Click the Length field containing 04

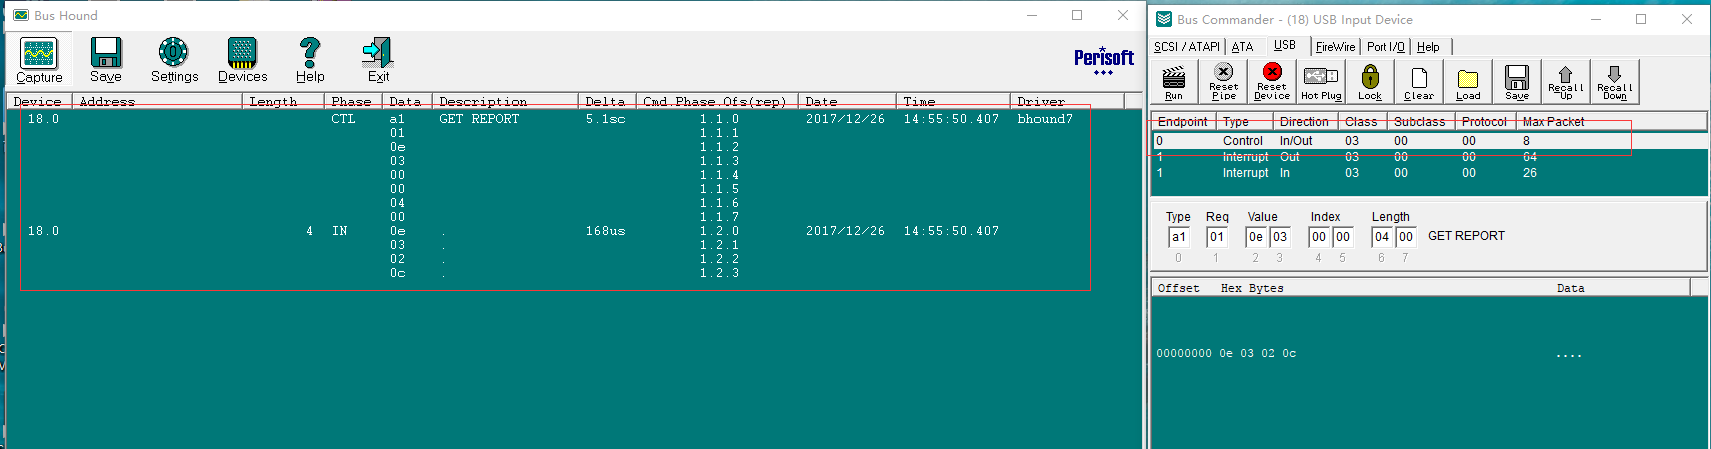[1381, 237]
